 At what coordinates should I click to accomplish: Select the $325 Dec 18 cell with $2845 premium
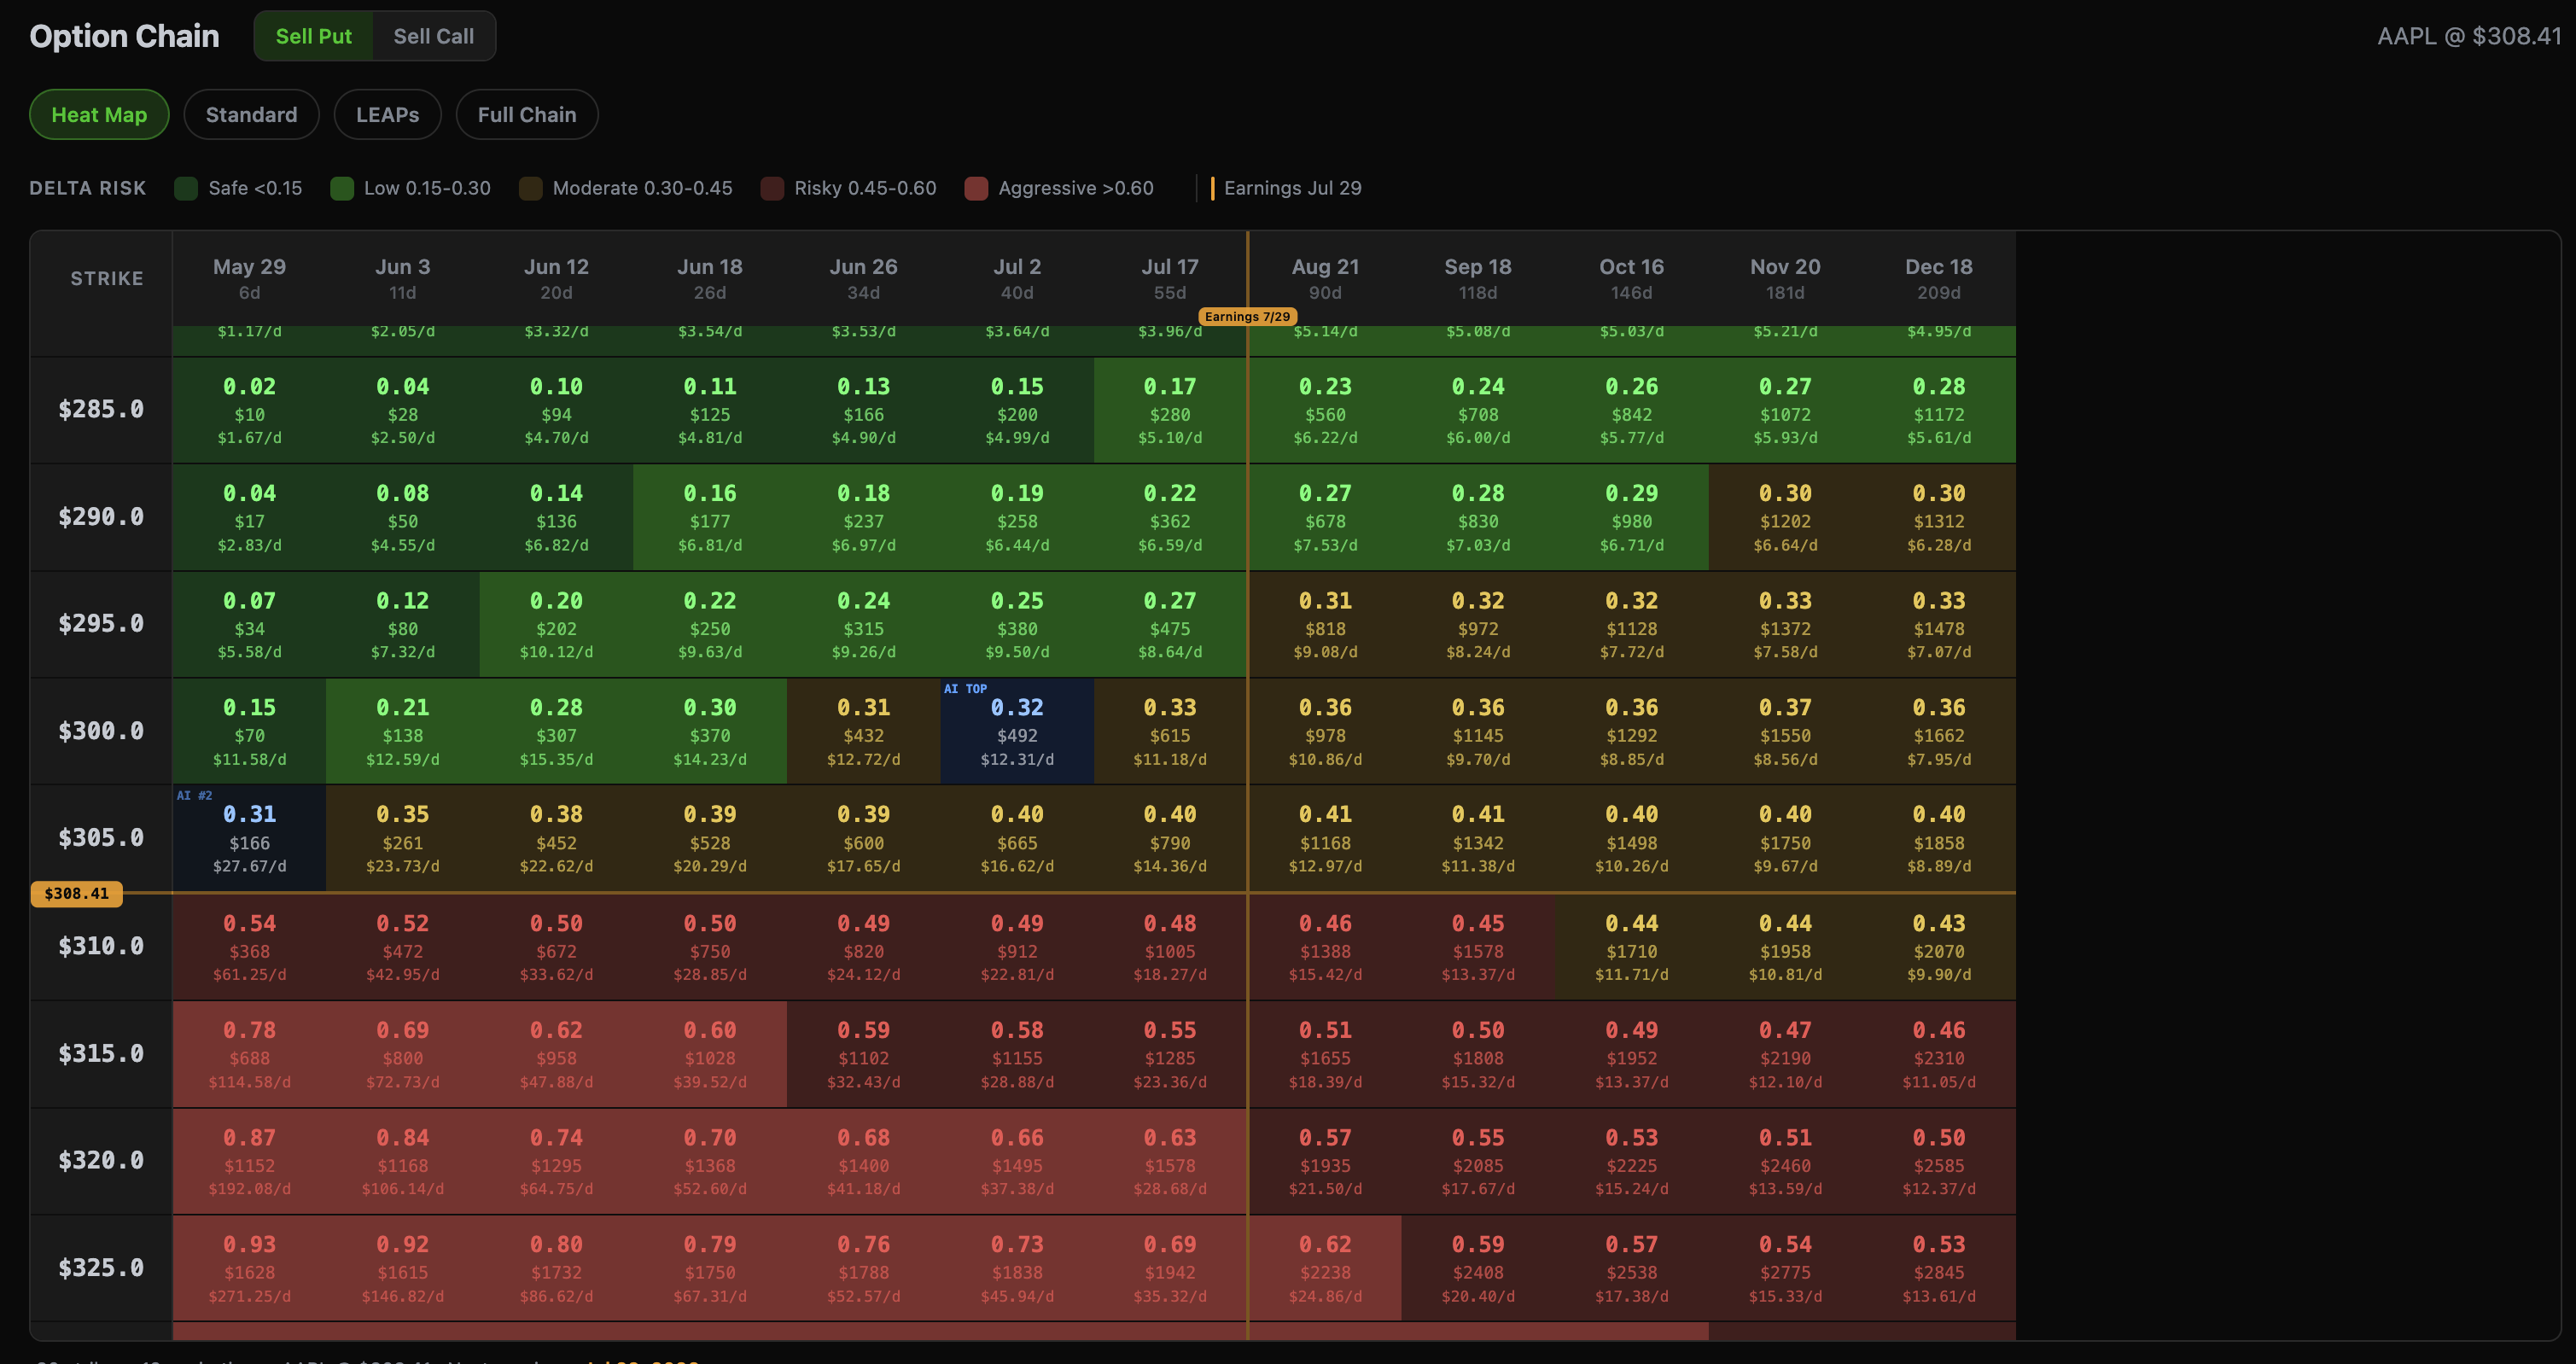point(1939,1269)
